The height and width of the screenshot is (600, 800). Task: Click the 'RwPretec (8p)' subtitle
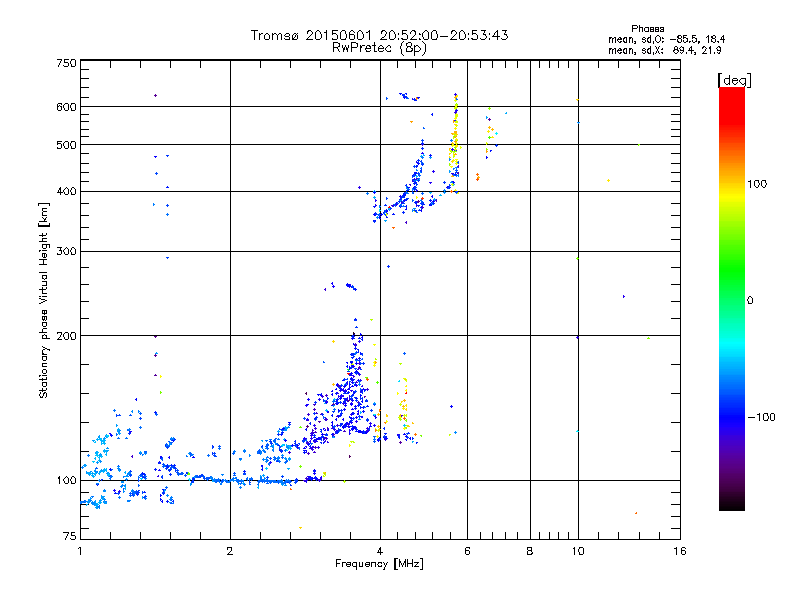click(x=379, y=48)
